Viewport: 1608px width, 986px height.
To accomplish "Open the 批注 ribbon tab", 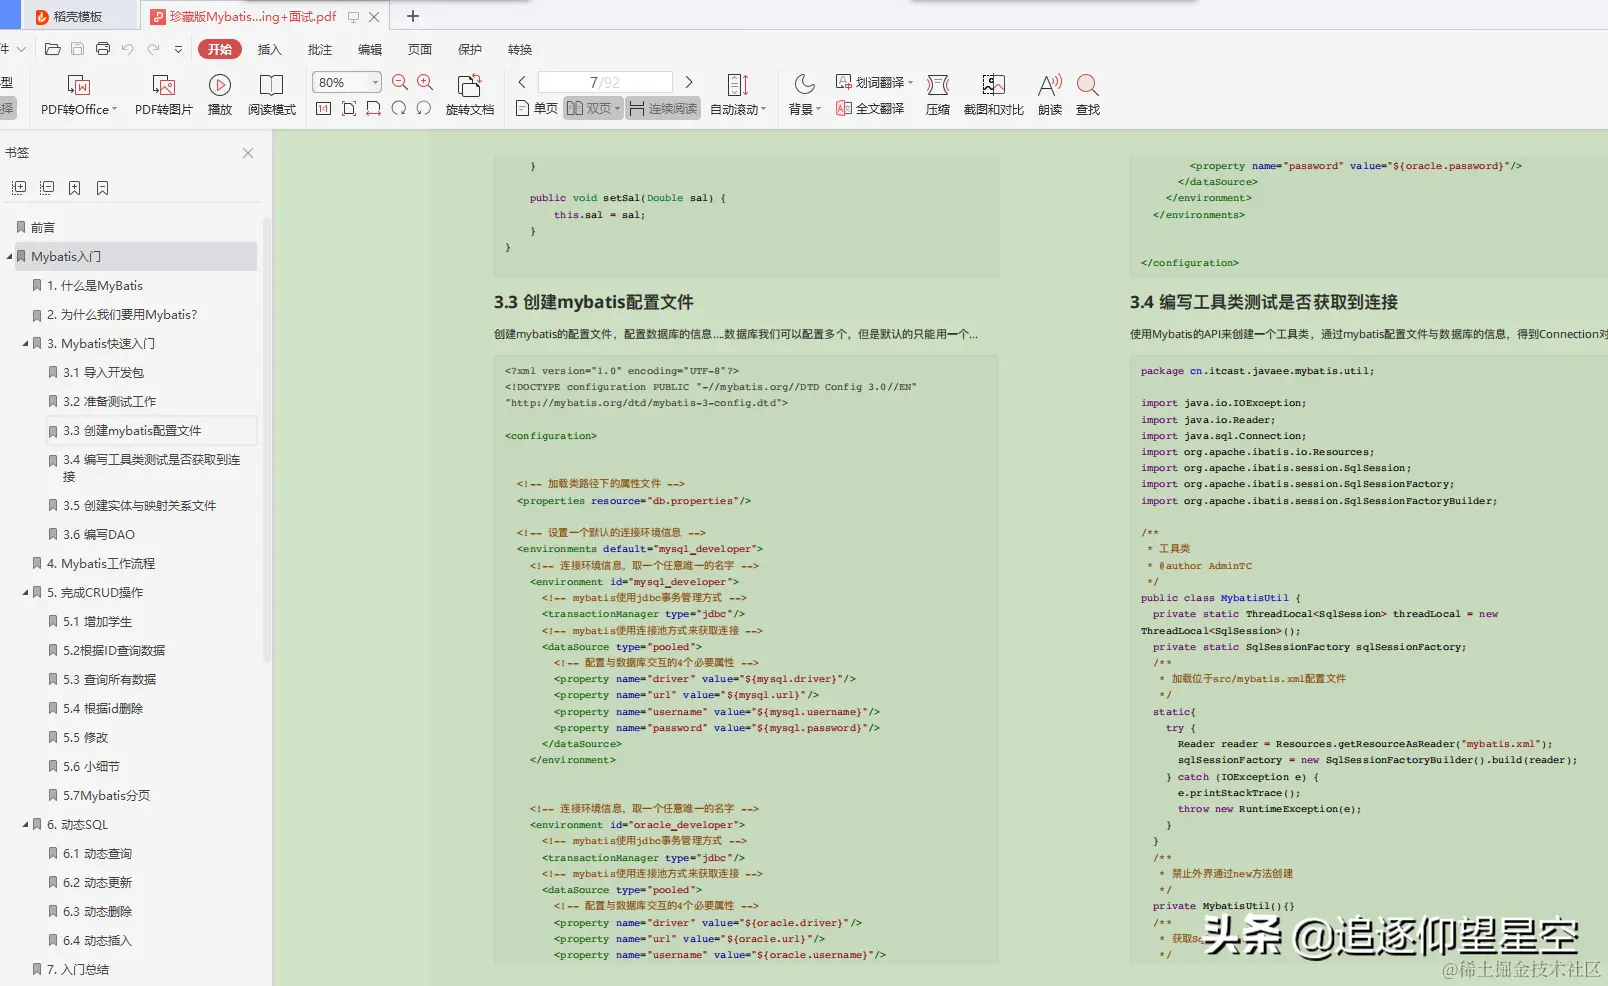I will point(320,49).
